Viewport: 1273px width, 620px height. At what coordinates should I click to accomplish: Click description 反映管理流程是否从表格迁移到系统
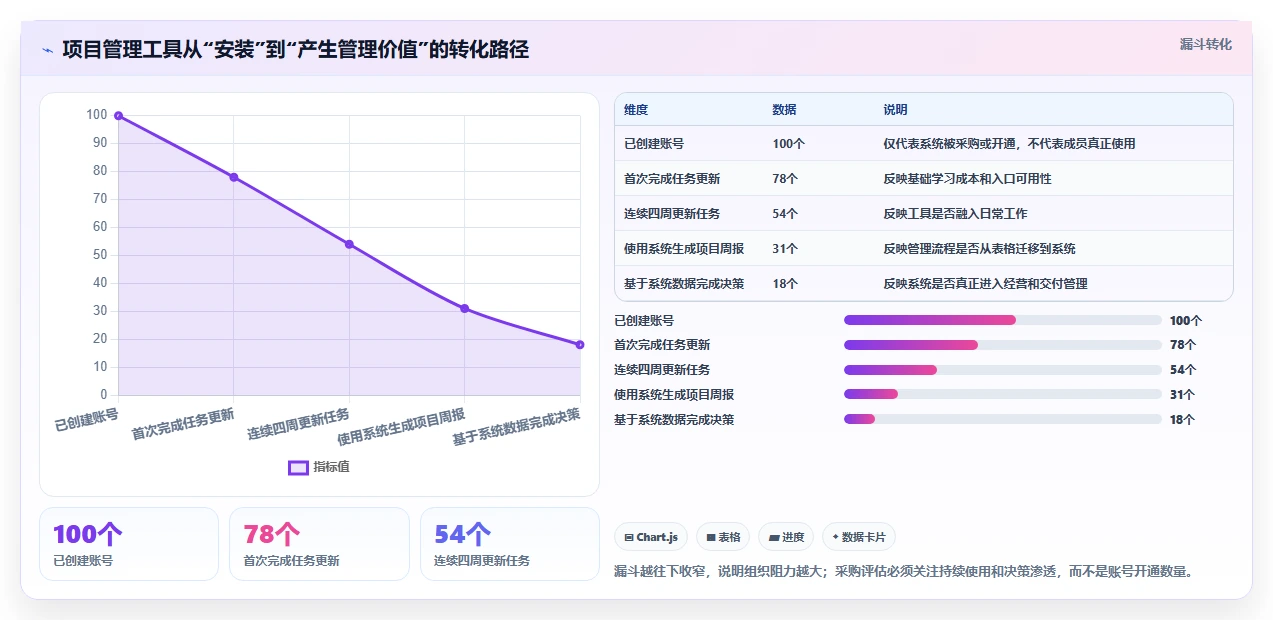pos(979,249)
